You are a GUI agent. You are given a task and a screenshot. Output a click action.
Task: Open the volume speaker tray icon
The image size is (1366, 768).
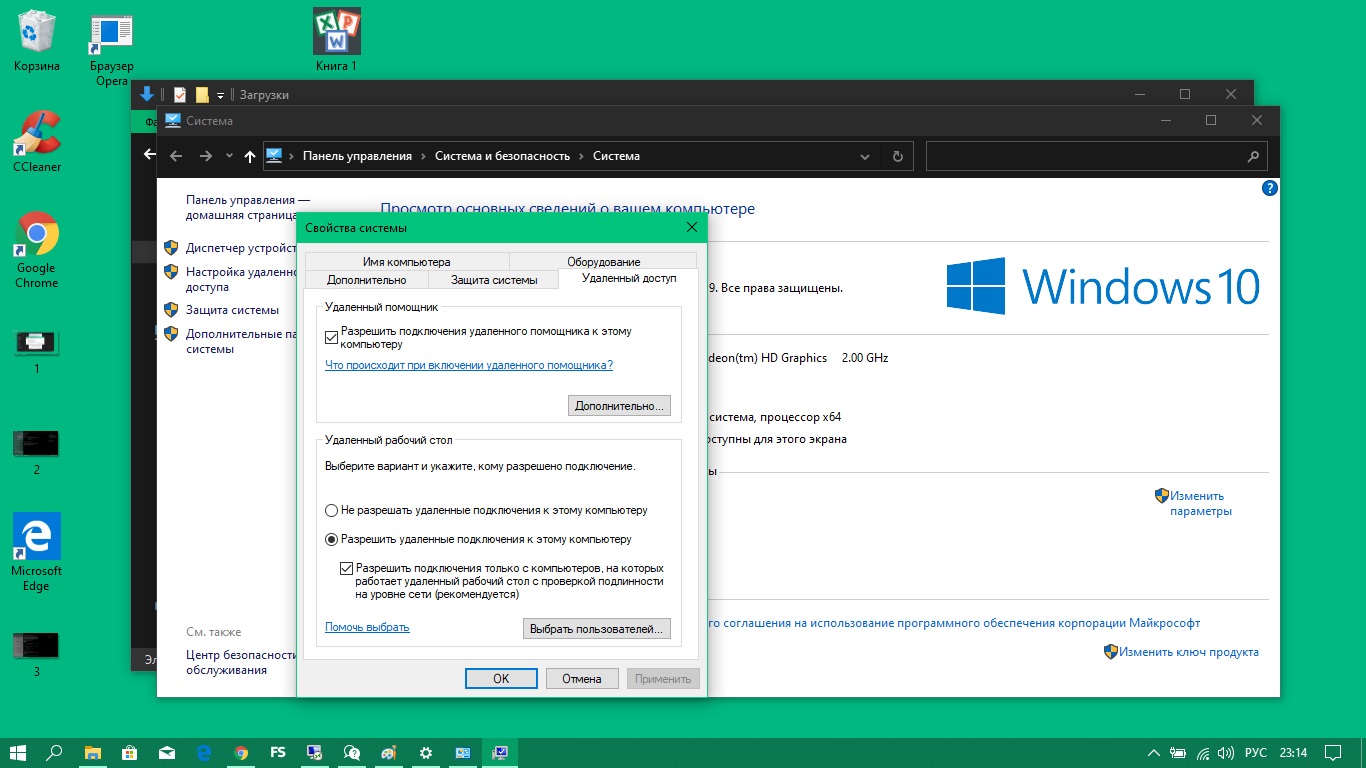1226,752
